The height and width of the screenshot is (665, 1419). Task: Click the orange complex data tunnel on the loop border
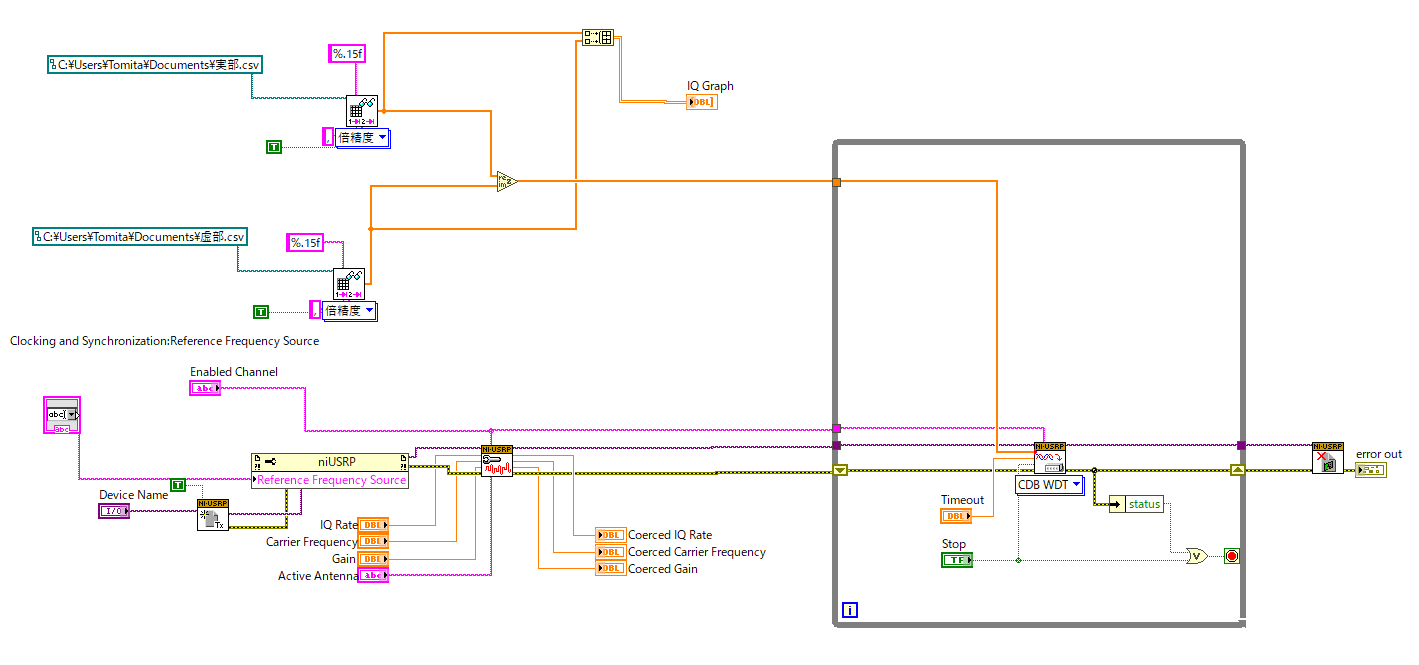(x=837, y=182)
